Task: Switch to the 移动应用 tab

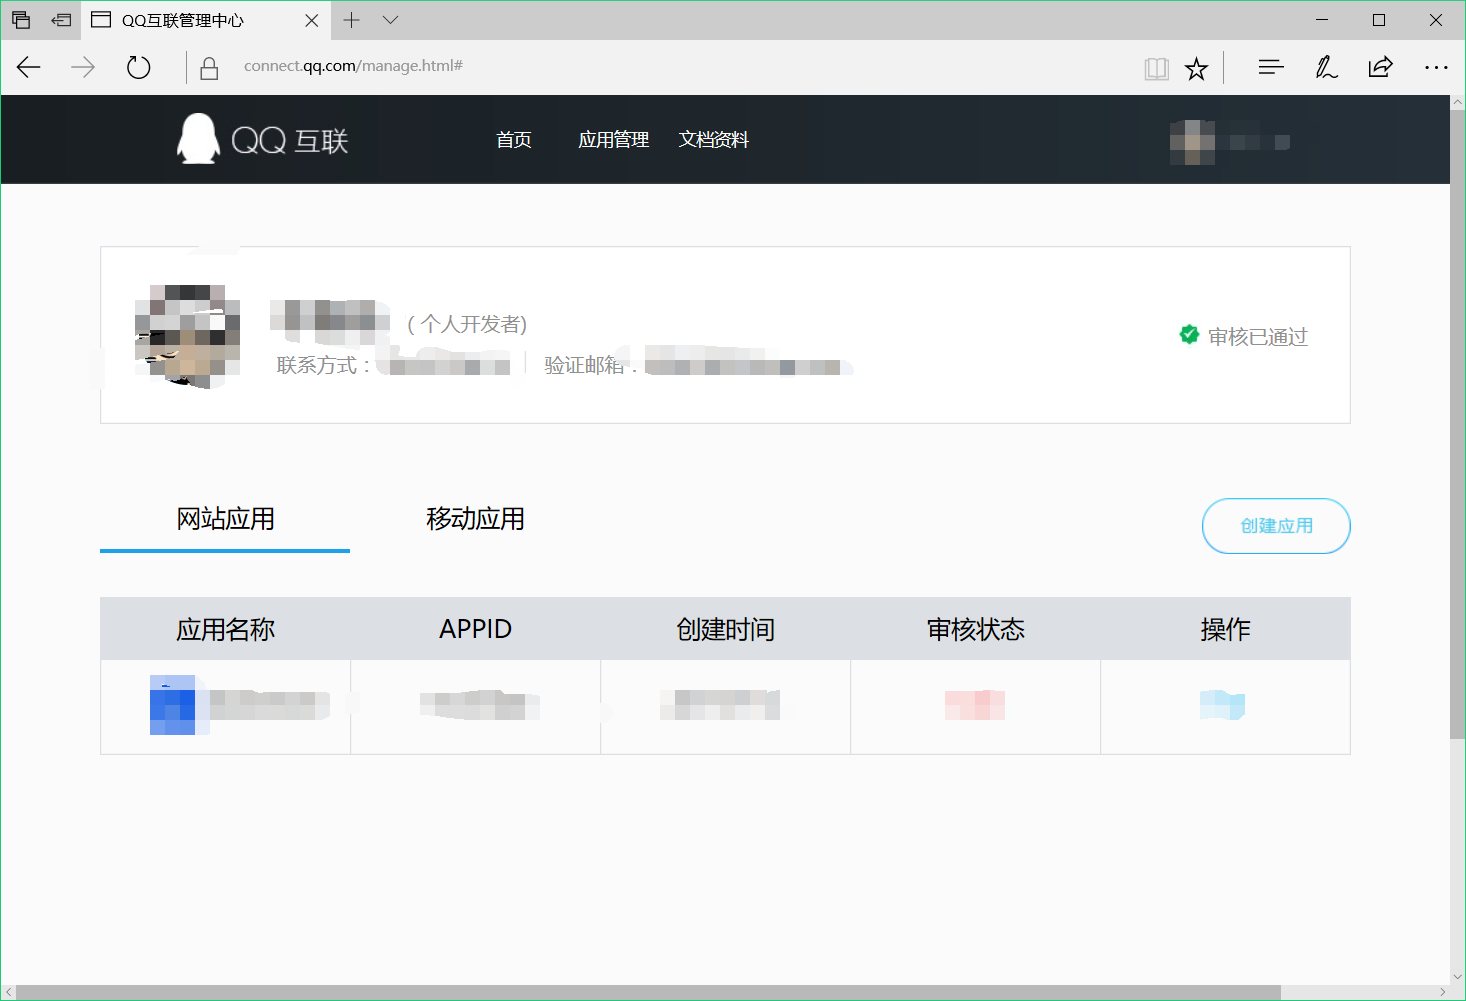Action: click(x=475, y=519)
